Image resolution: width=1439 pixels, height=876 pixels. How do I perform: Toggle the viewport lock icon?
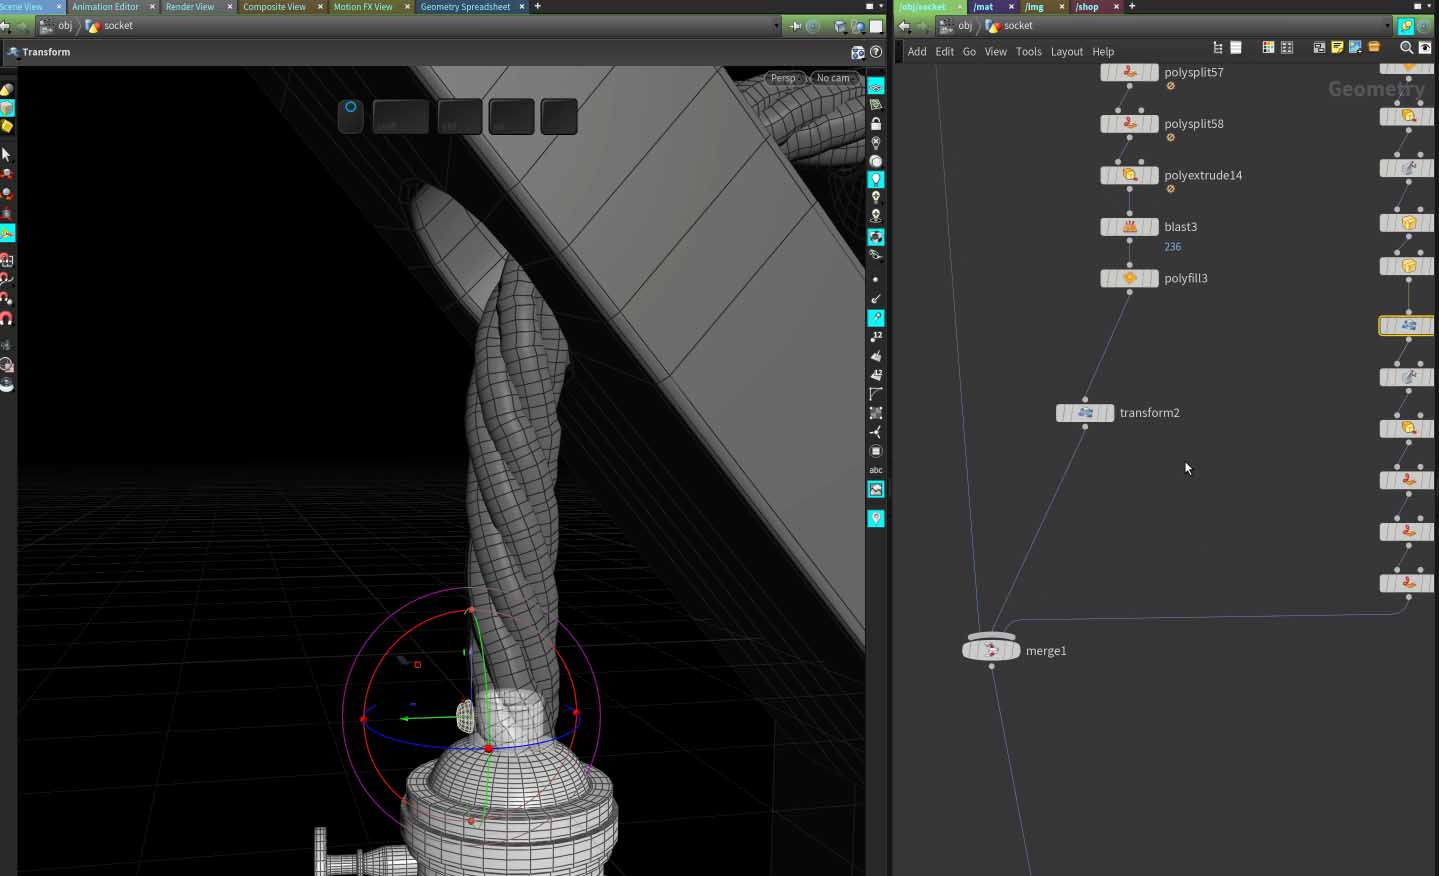tap(876, 124)
